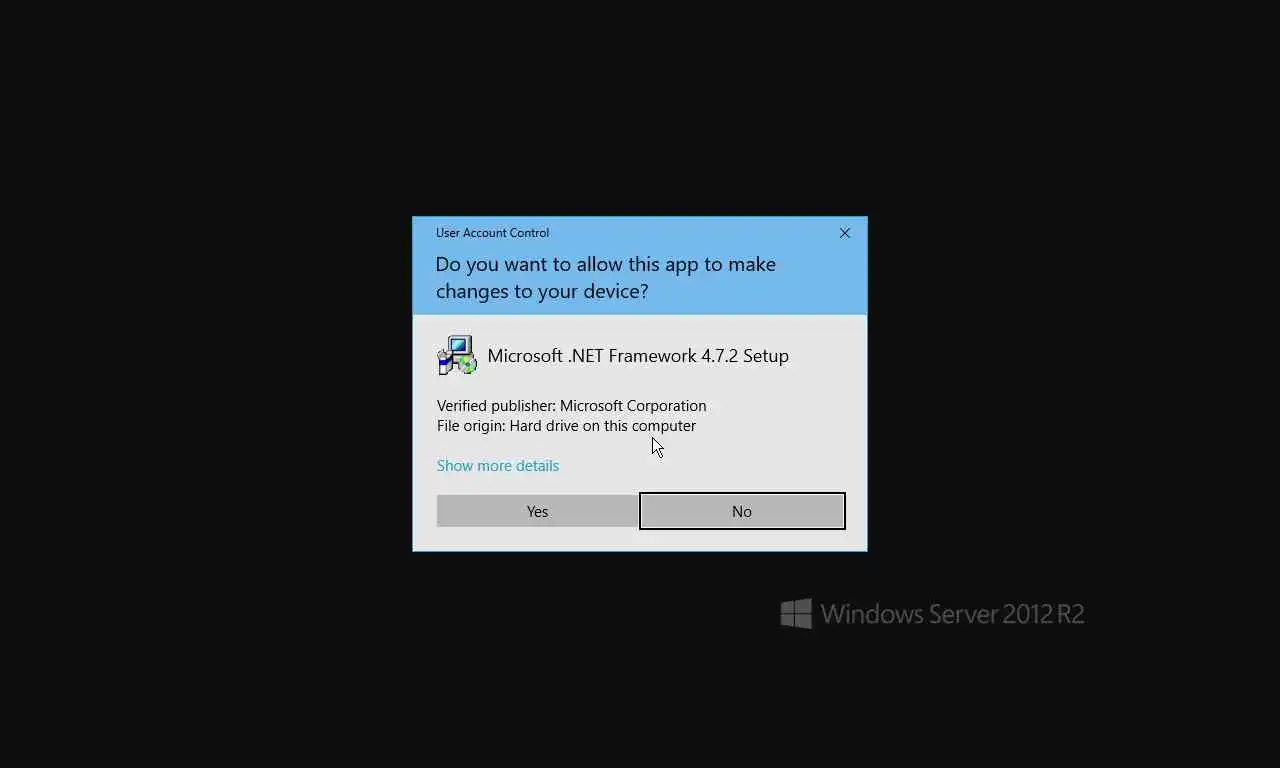
Task: Click the Microsoft Corporation publisher name
Action: click(633, 406)
